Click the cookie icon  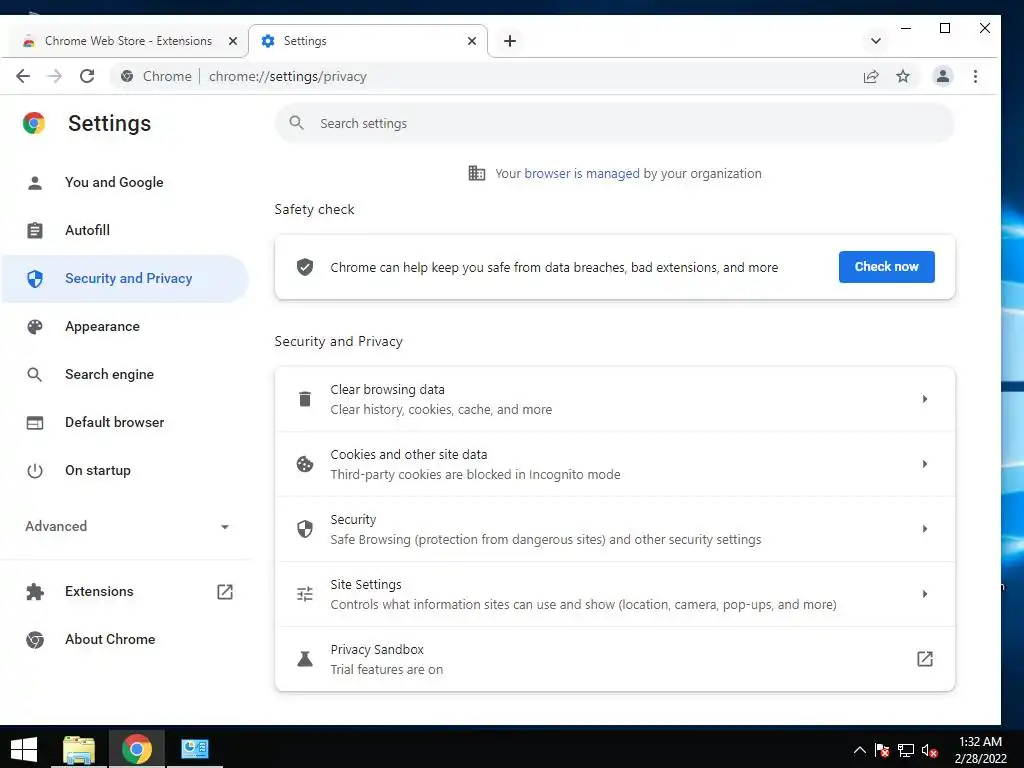click(x=305, y=464)
